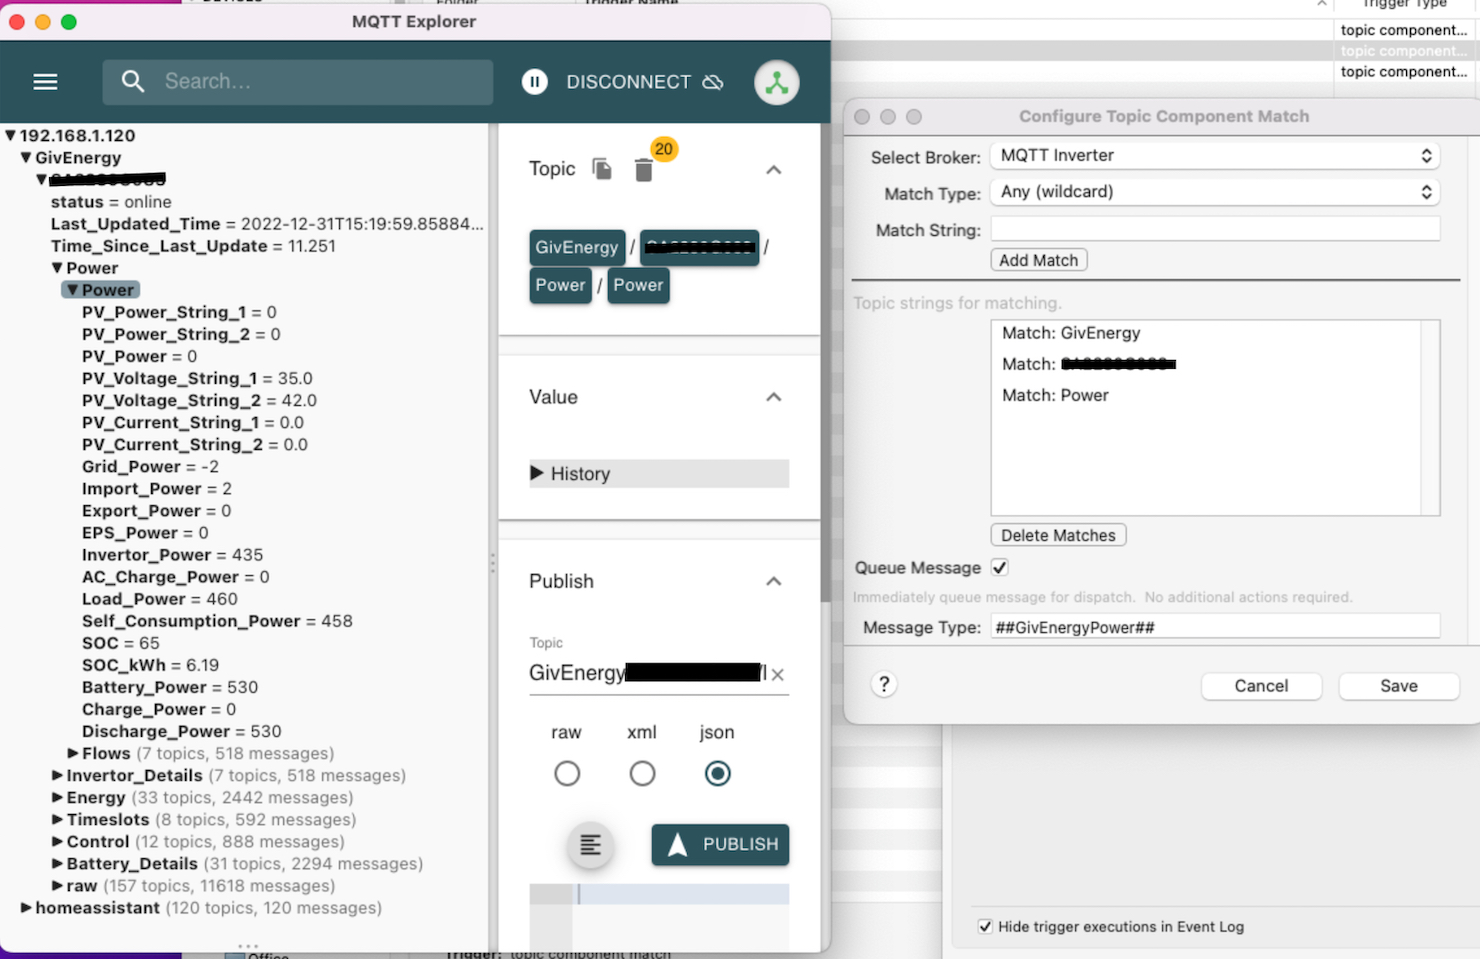The width and height of the screenshot is (1480, 959).
Task: Open the Select Broker dropdown
Action: point(1215,155)
